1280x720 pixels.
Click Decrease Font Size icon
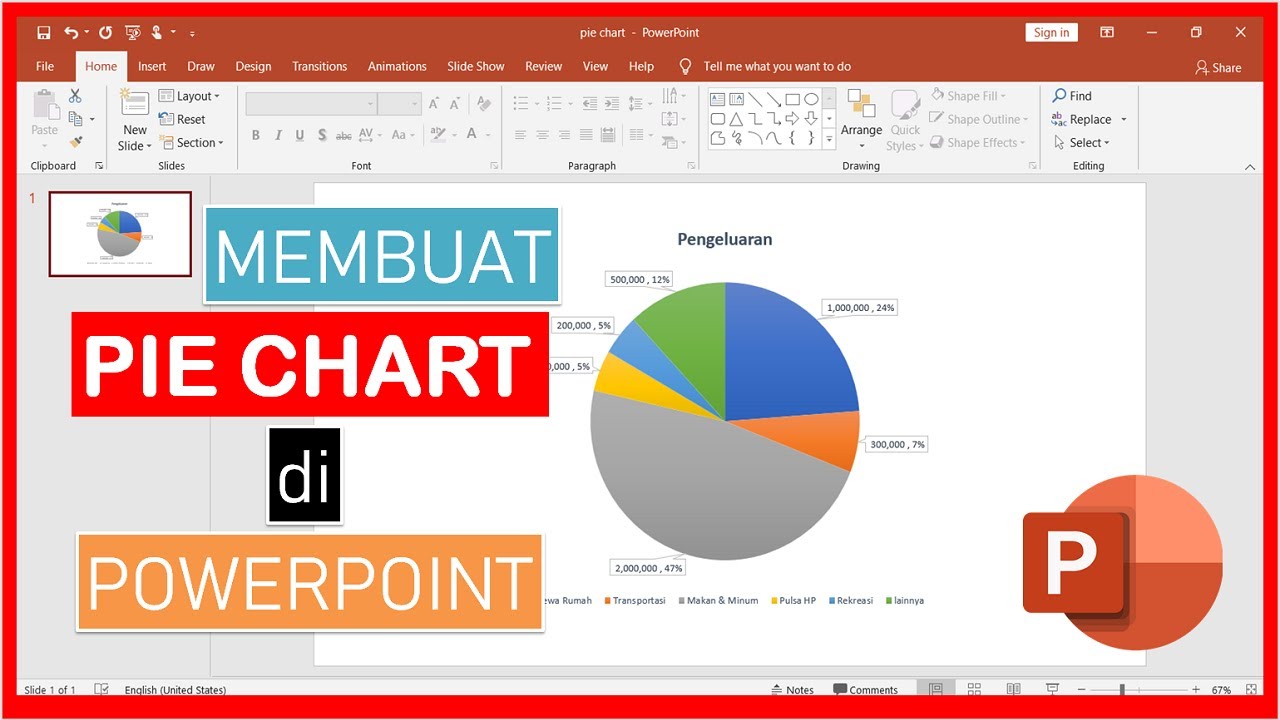click(455, 104)
